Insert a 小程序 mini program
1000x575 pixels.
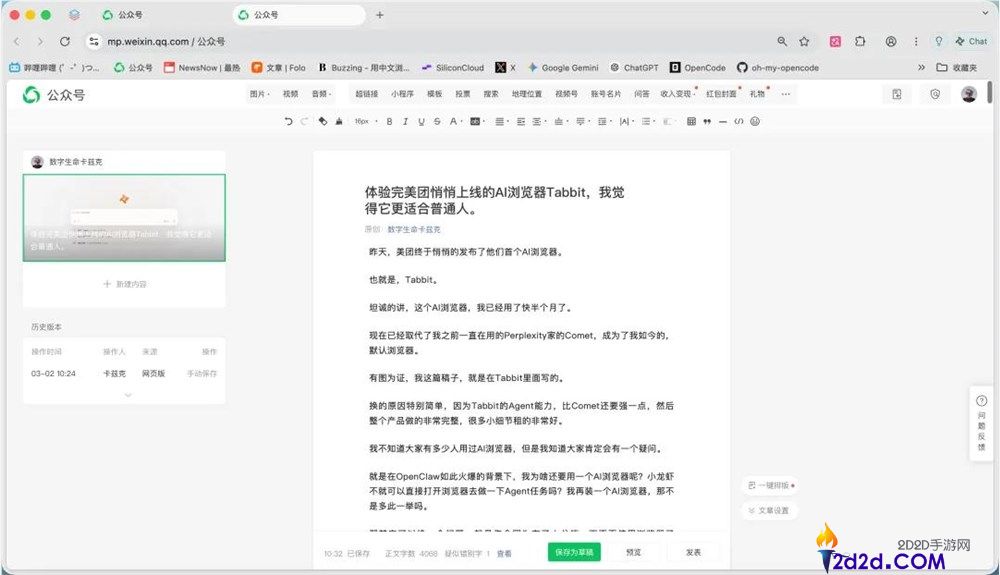click(402, 94)
